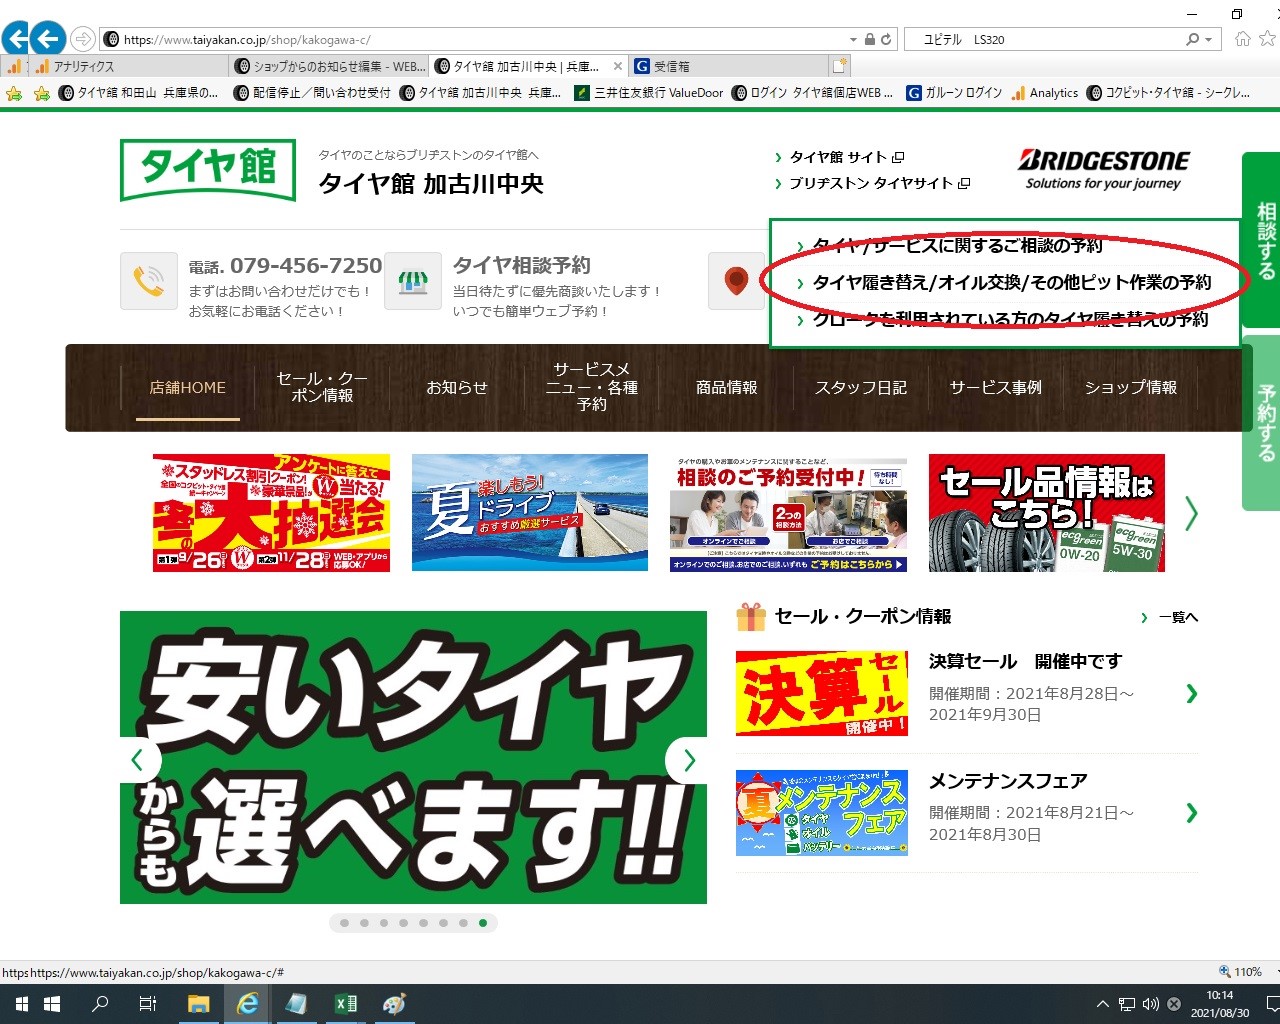Click the volume icon in system tray
Viewport: 1280px width, 1024px height.
coord(1151,1004)
